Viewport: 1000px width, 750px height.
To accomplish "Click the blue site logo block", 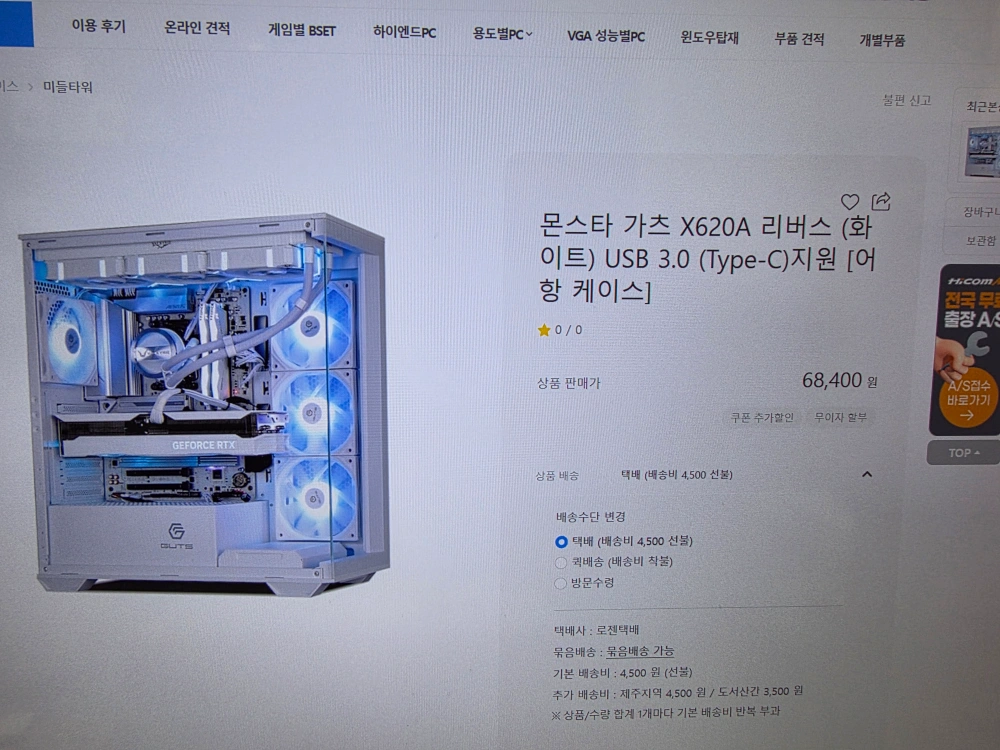I will pos(16,24).
